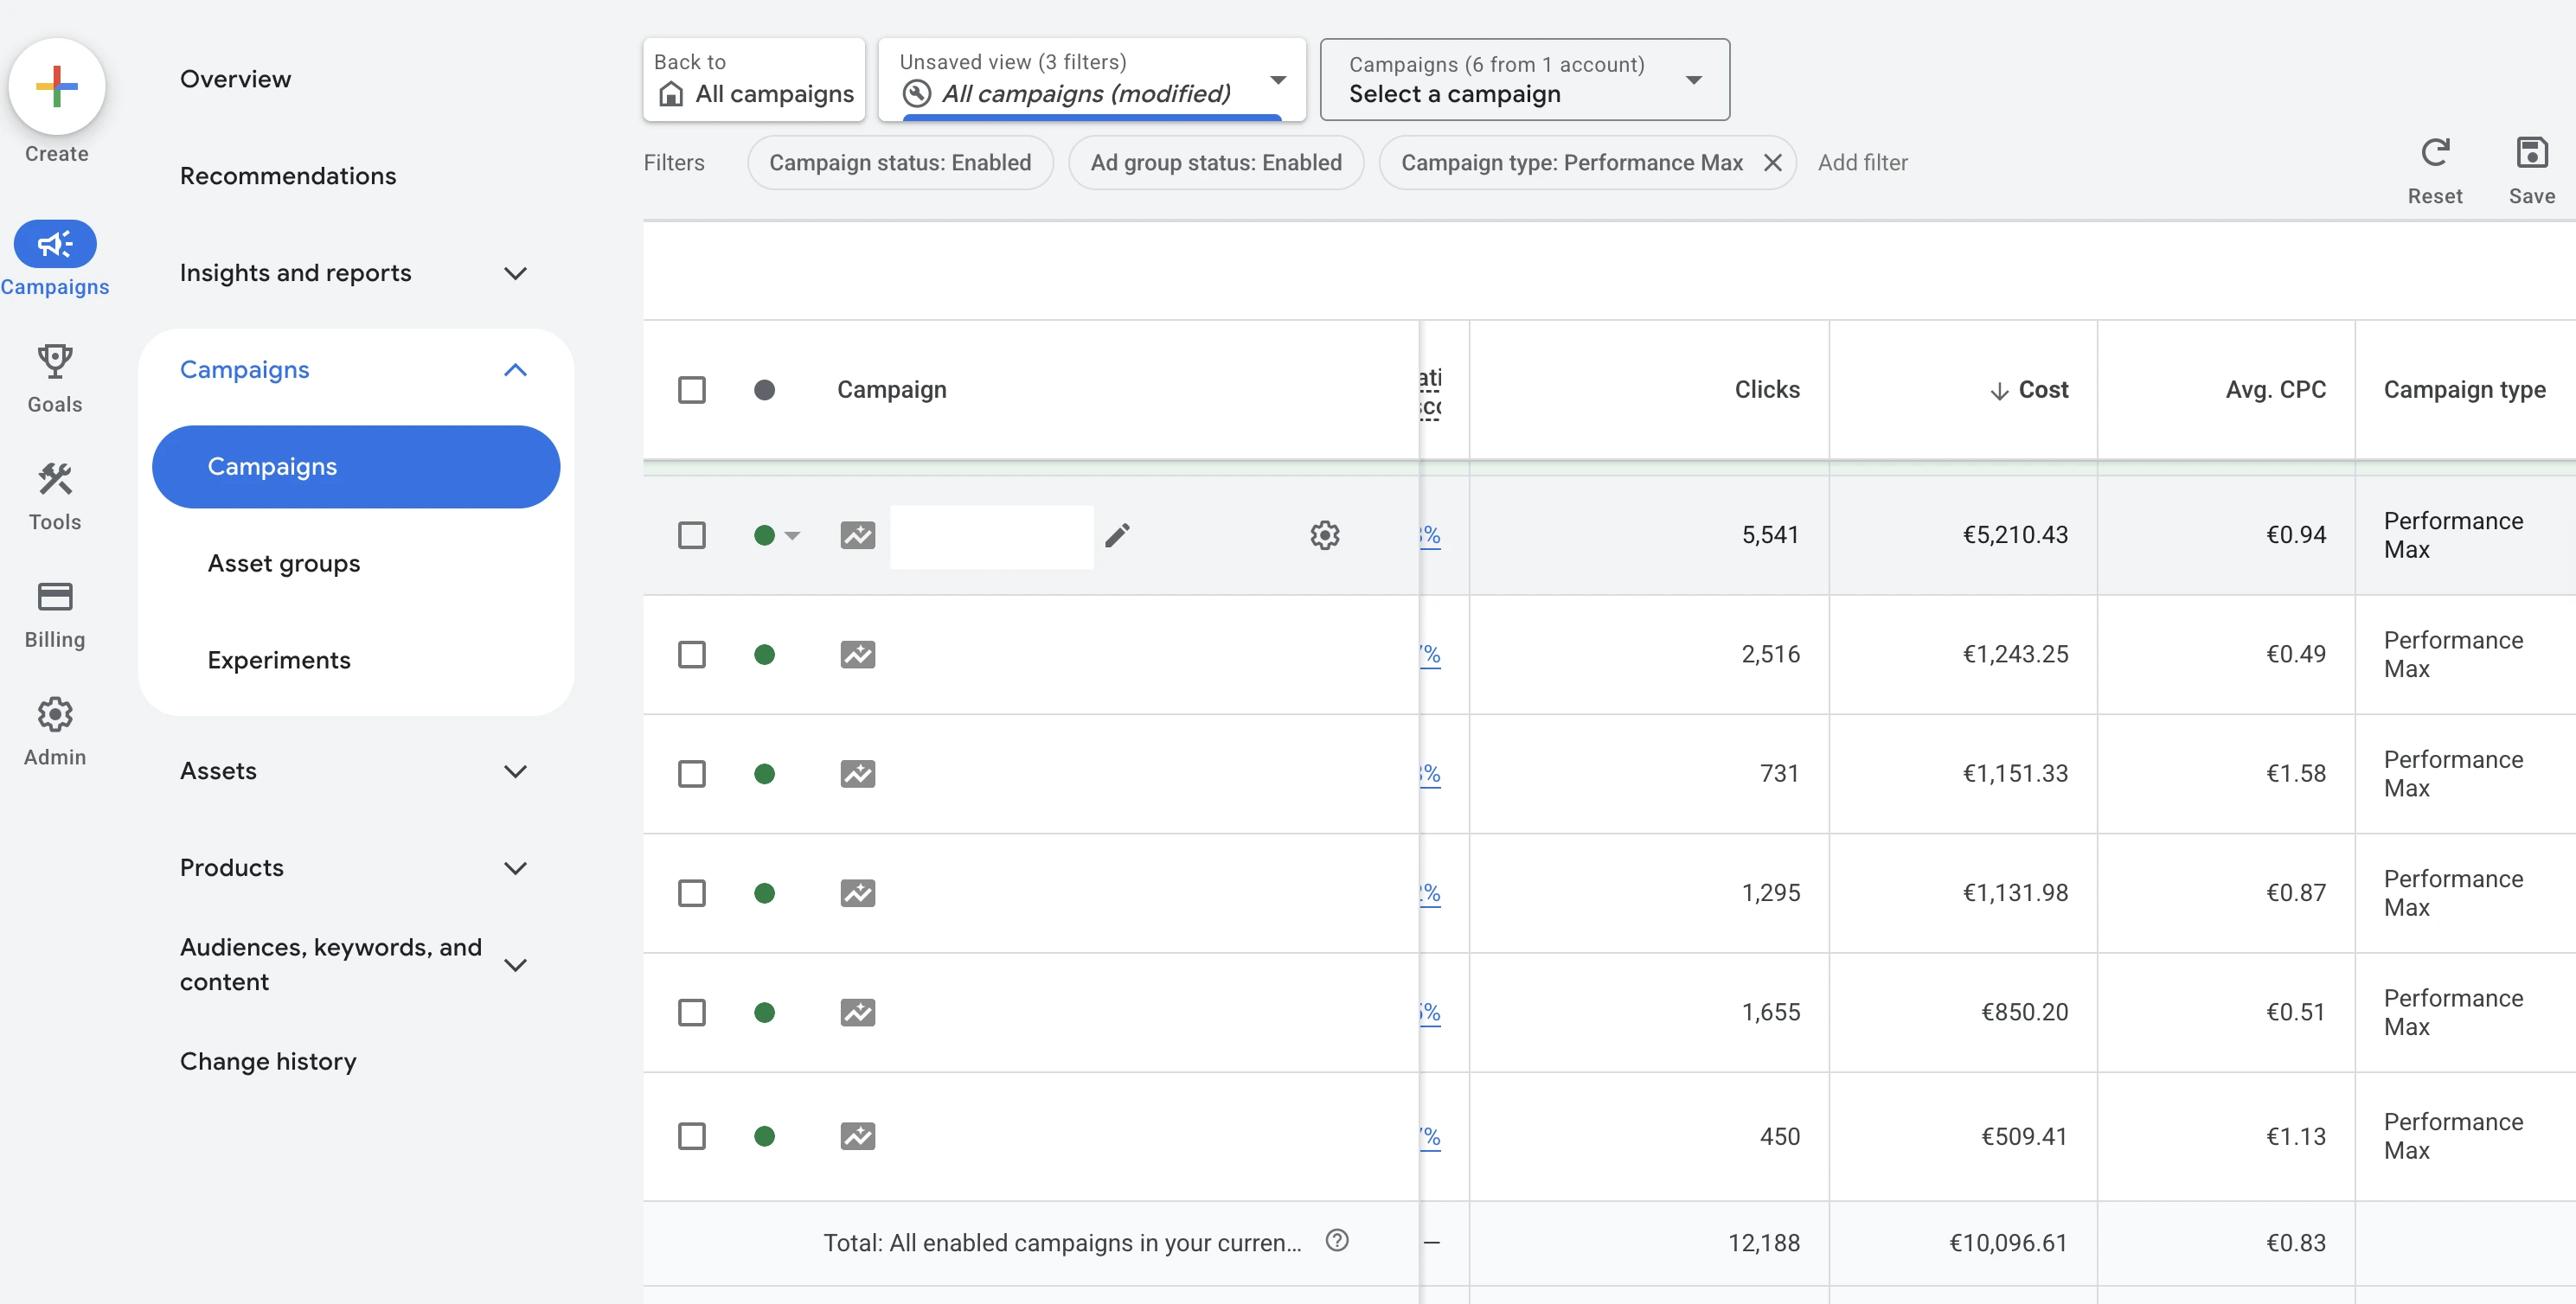
Task: Click Add filter
Action: point(1862,162)
